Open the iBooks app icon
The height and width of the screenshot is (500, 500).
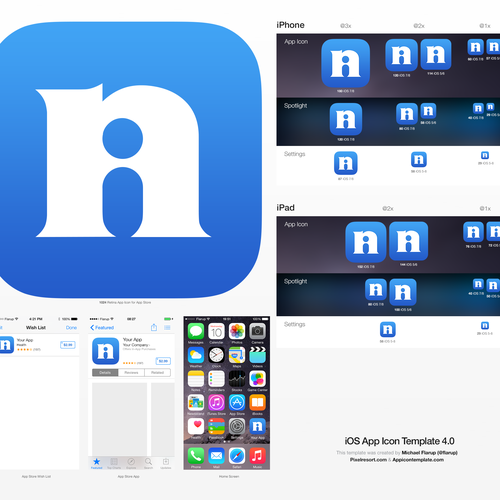[x=257, y=402]
